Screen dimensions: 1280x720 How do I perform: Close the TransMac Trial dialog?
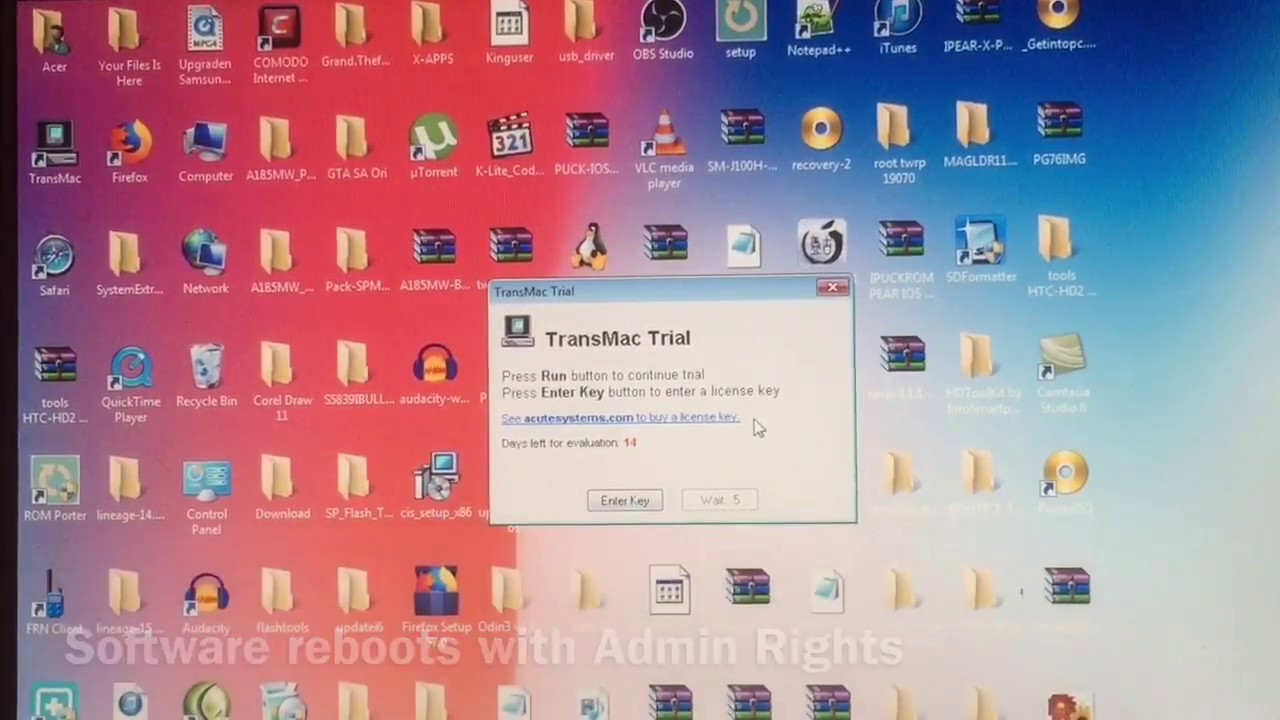coord(832,288)
